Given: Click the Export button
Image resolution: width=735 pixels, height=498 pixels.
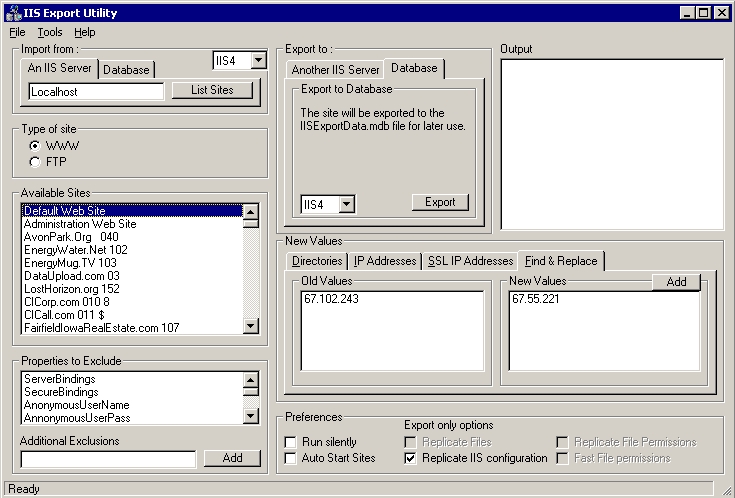Looking at the screenshot, I should 440,202.
